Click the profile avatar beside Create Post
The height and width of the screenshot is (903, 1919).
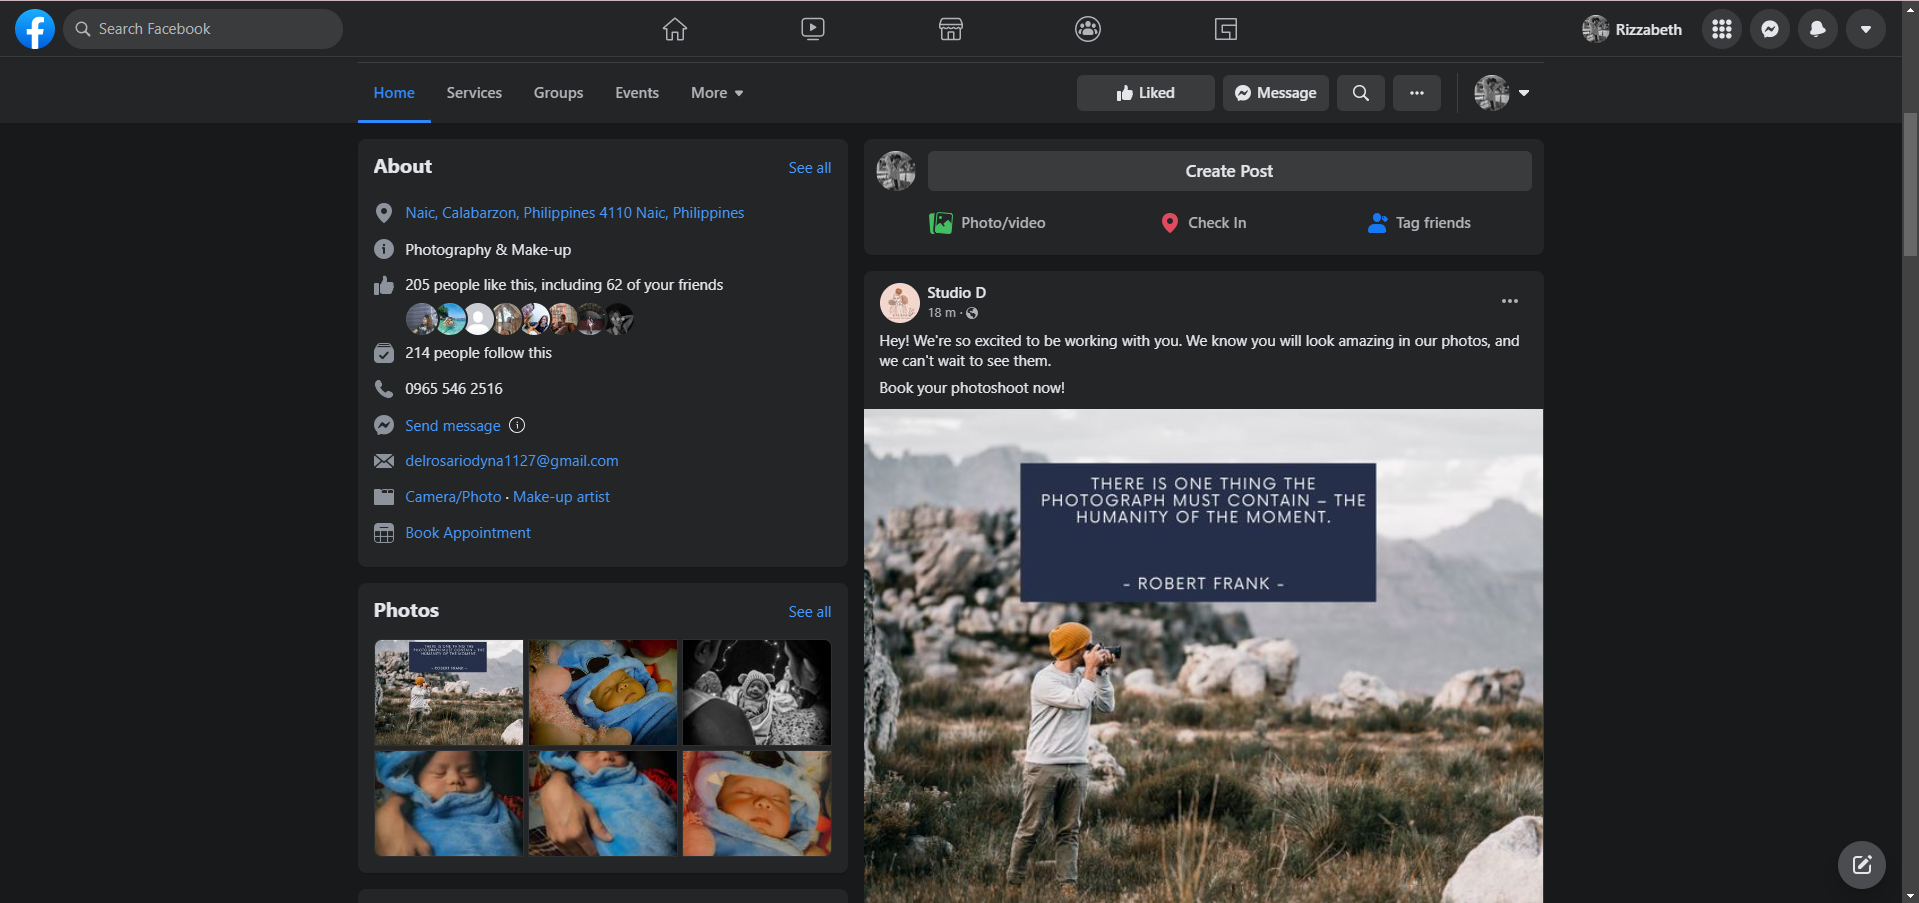pyautogui.click(x=896, y=171)
